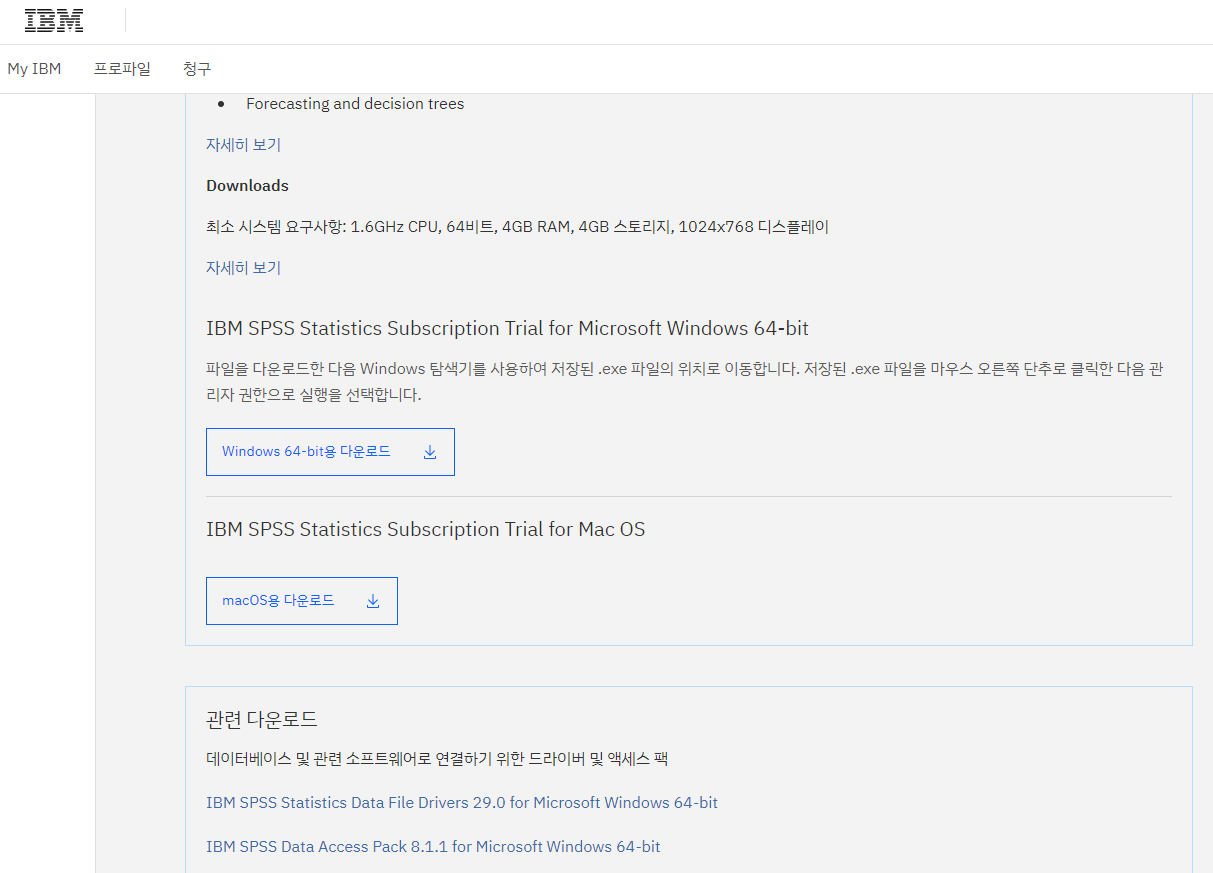Click Windows 64-bit용 다운로드 button
Screen dimensions: 1213x873
(x=330, y=452)
